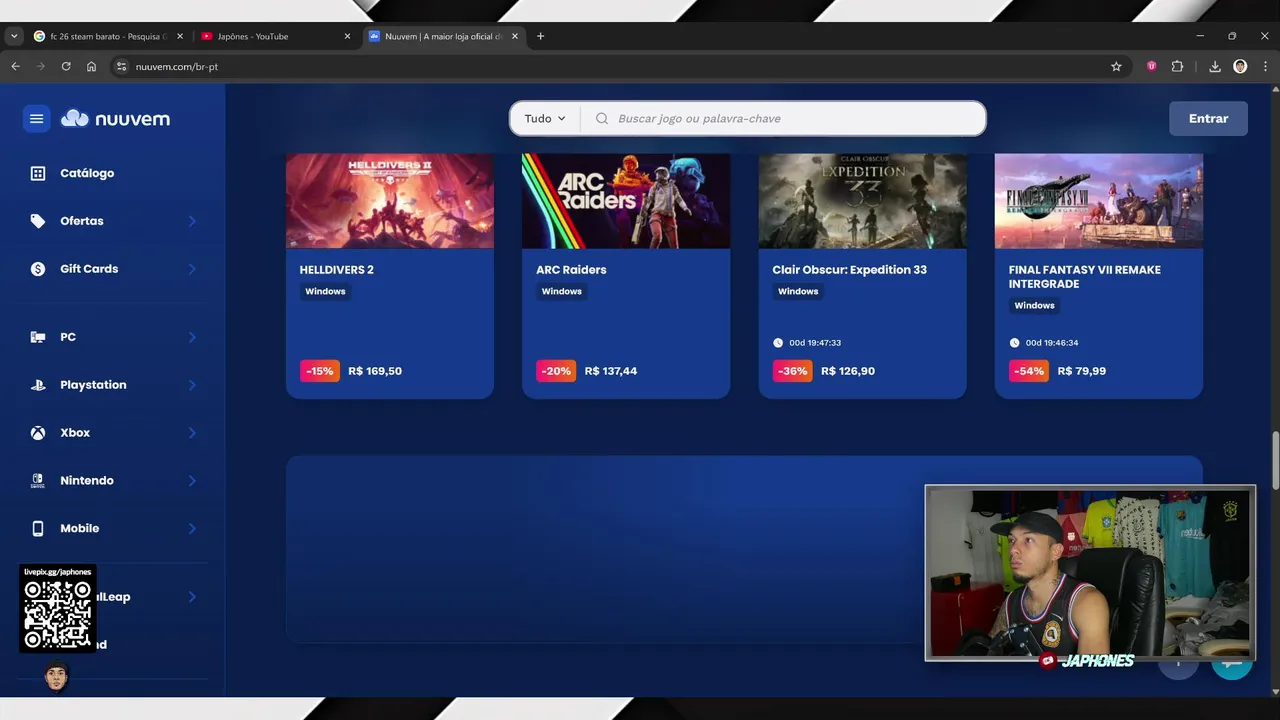Image resolution: width=1280 pixels, height=720 pixels.
Task: Open a new browser tab
Action: [x=540, y=36]
